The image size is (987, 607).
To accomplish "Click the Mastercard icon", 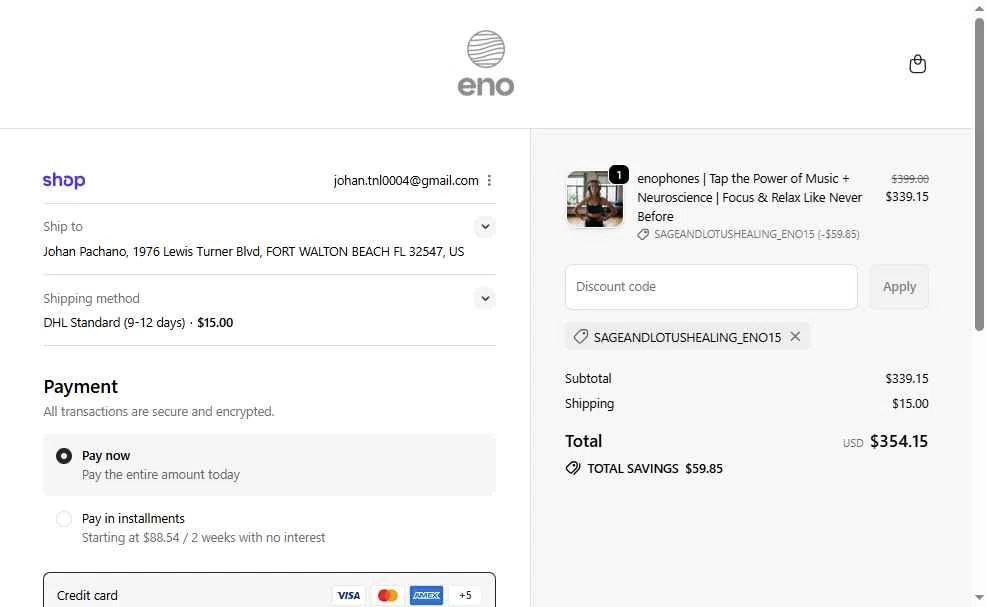I will pos(387,595).
